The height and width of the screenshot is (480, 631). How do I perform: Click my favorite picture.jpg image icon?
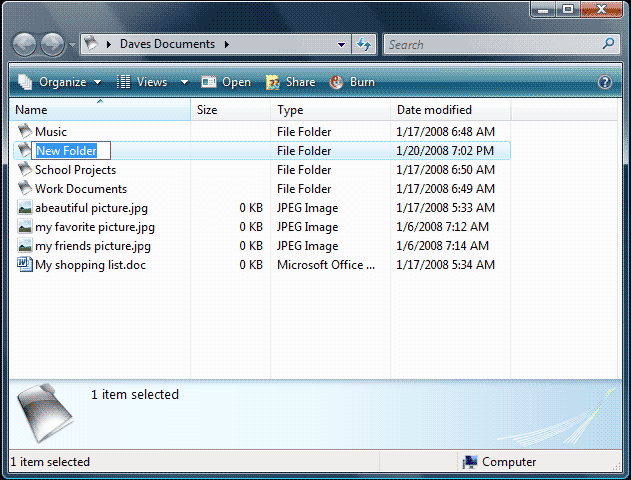25,226
